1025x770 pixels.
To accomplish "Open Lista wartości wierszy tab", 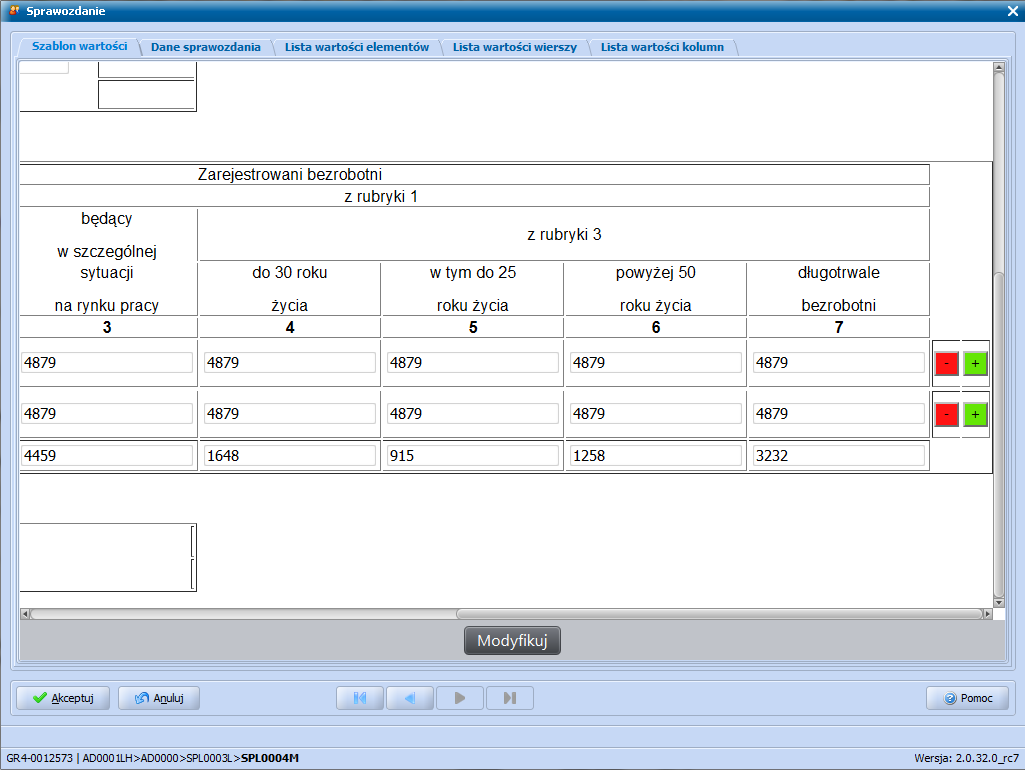I will point(514,47).
